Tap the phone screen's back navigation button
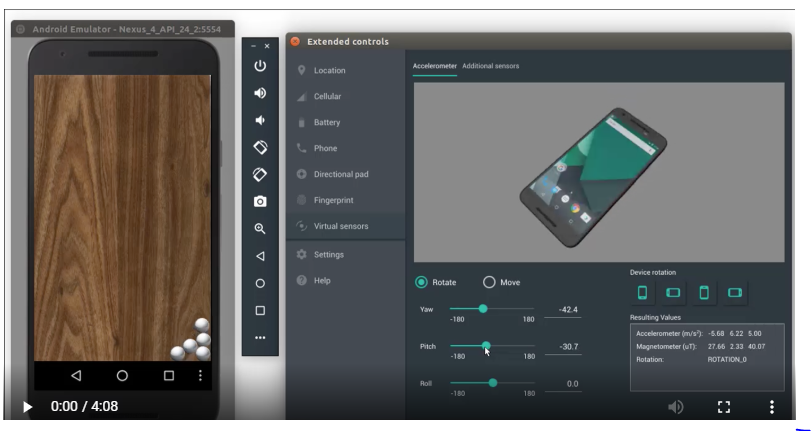Viewport: 811px width, 431px height. coord(76,376)
